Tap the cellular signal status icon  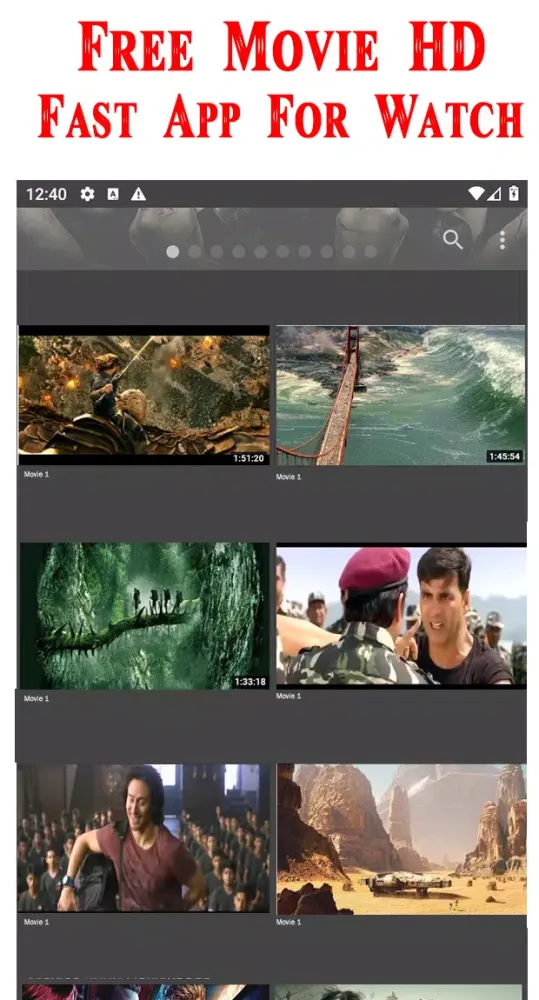click(494, 193)
